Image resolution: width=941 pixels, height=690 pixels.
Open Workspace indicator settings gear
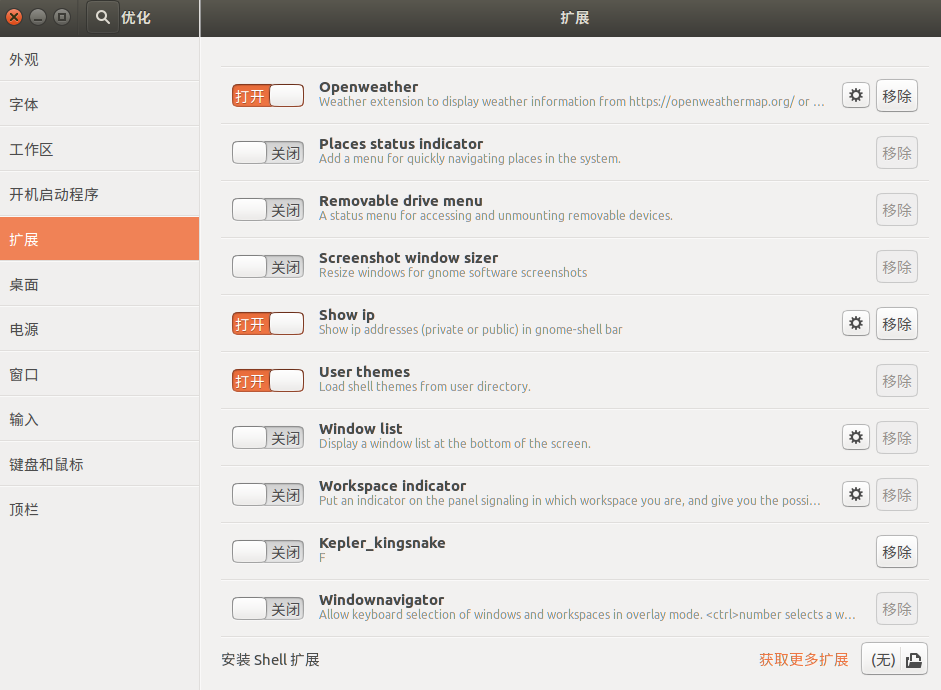(x=856, y=494)
